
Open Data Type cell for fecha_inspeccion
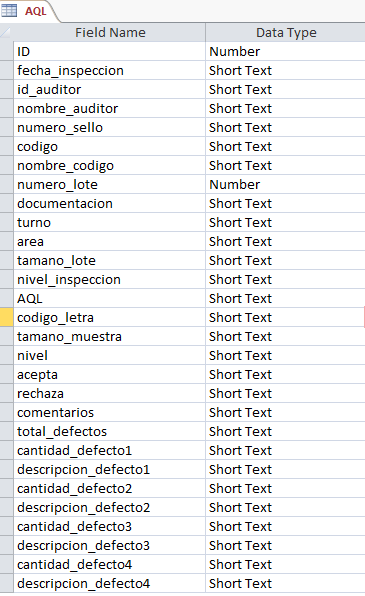(x=286, y=70)
